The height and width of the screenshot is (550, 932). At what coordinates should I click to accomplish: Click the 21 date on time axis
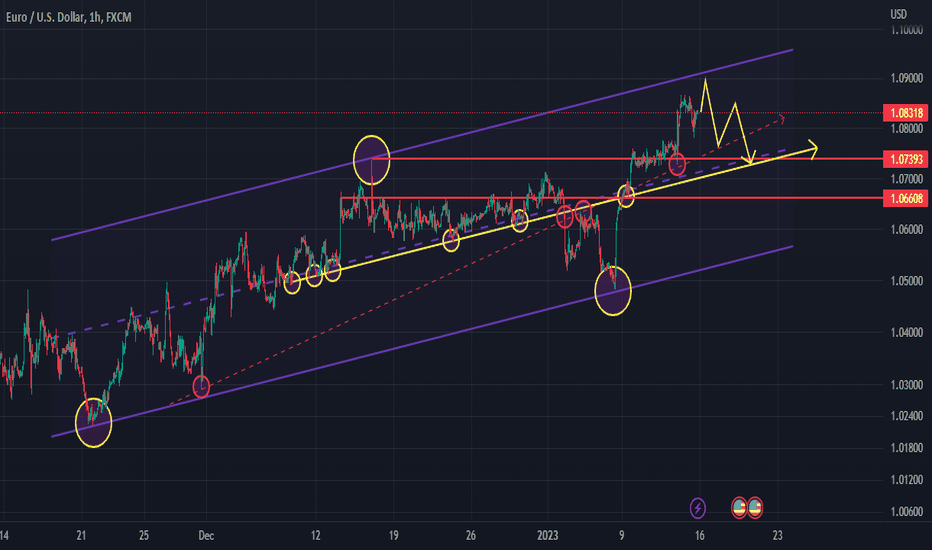pyautogui.click(x=81, y=536)
